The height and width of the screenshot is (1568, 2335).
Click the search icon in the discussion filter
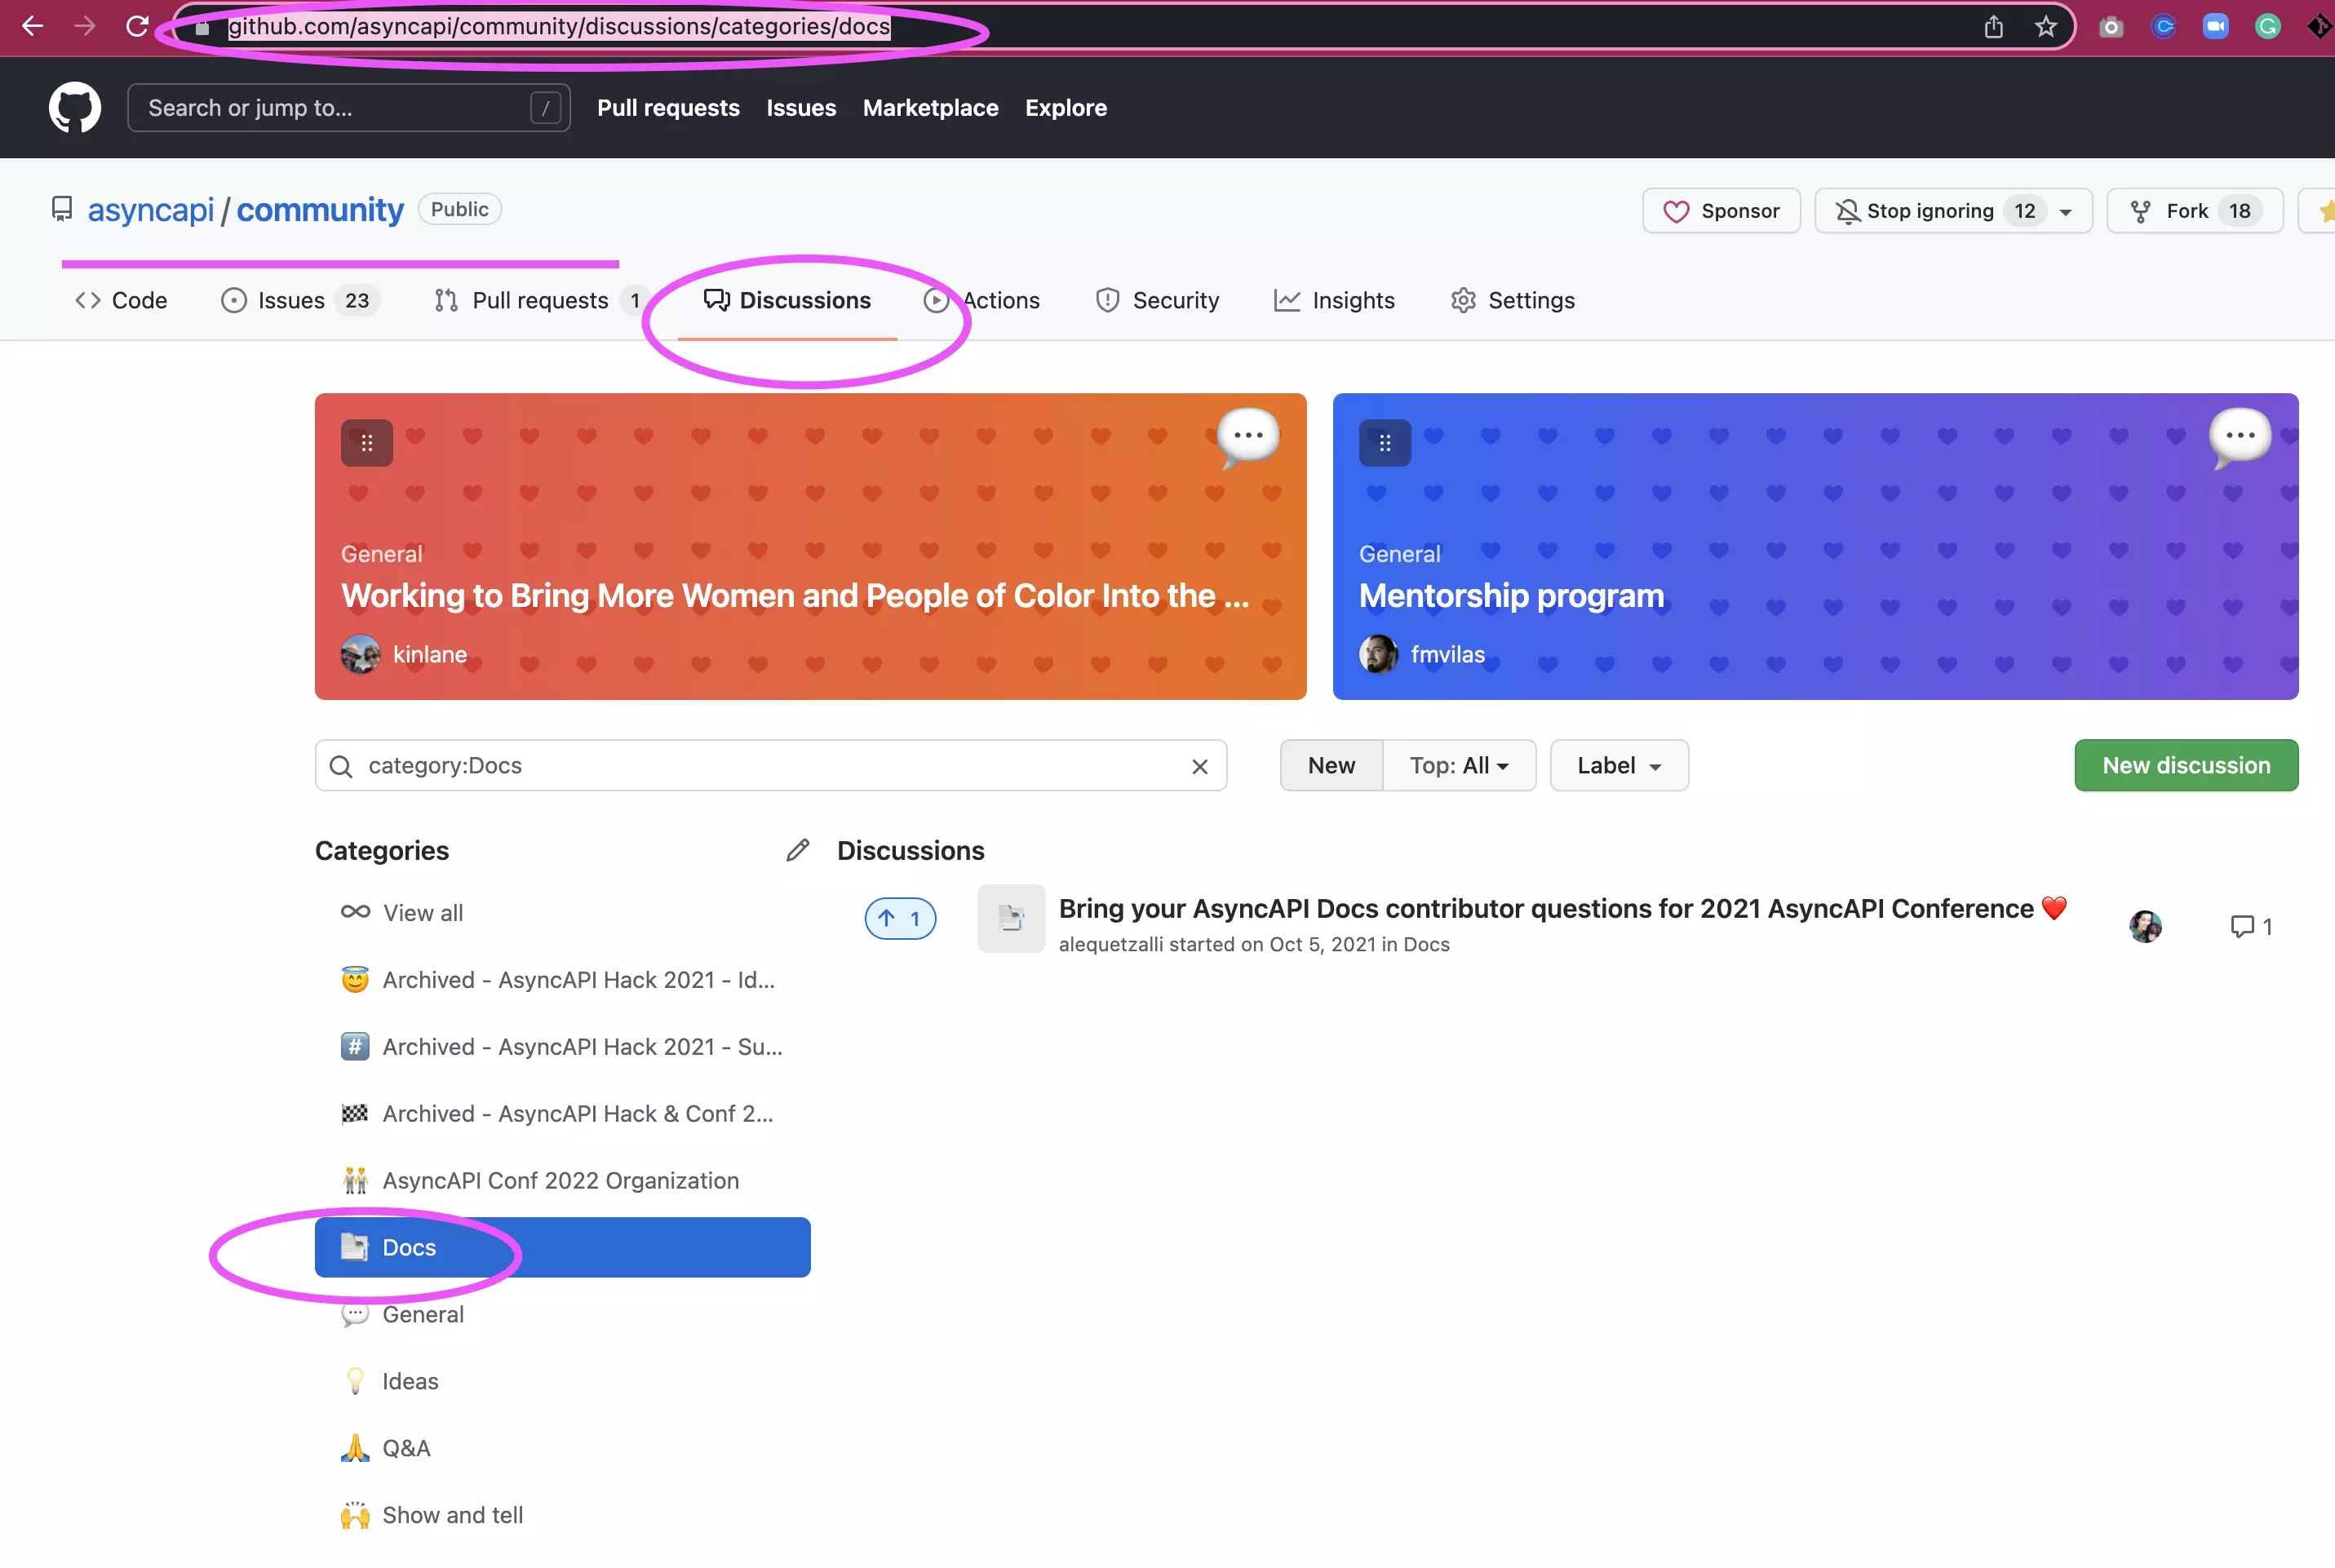[x=341, y=765]
